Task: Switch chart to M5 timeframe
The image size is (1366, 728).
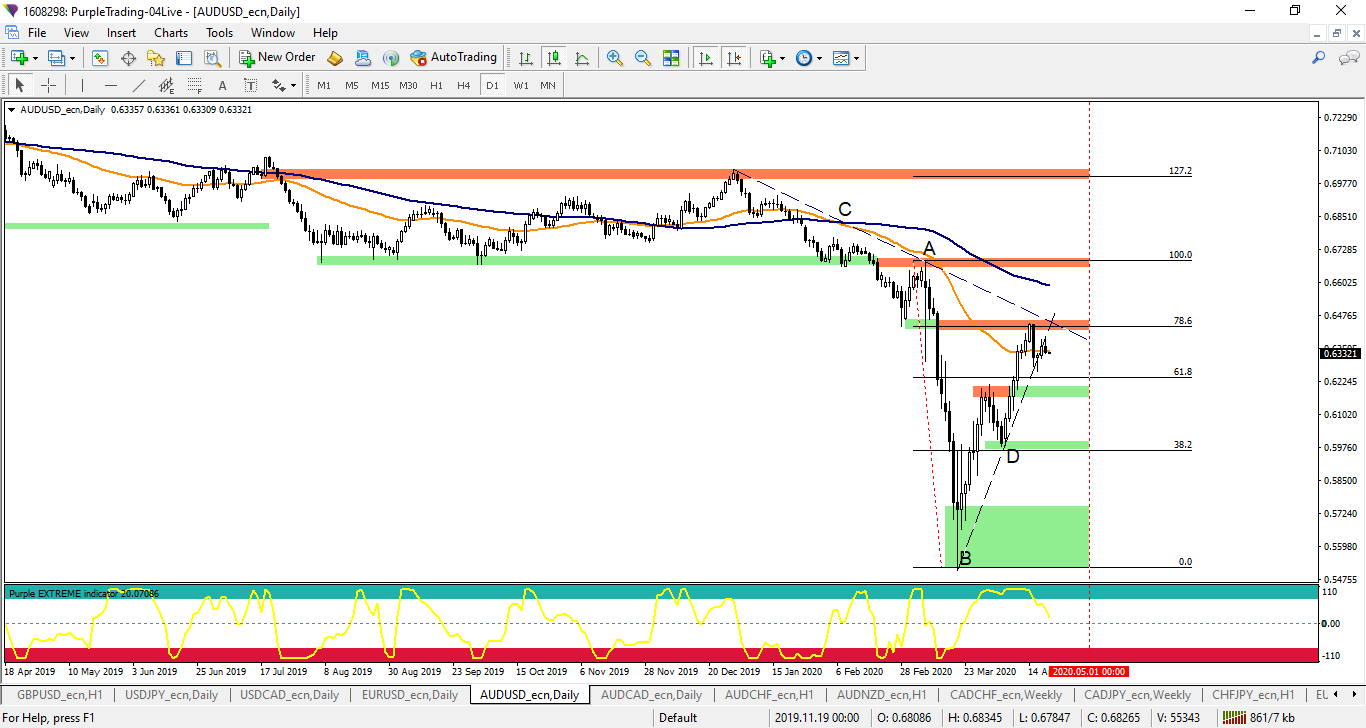Action: (352, 85)
